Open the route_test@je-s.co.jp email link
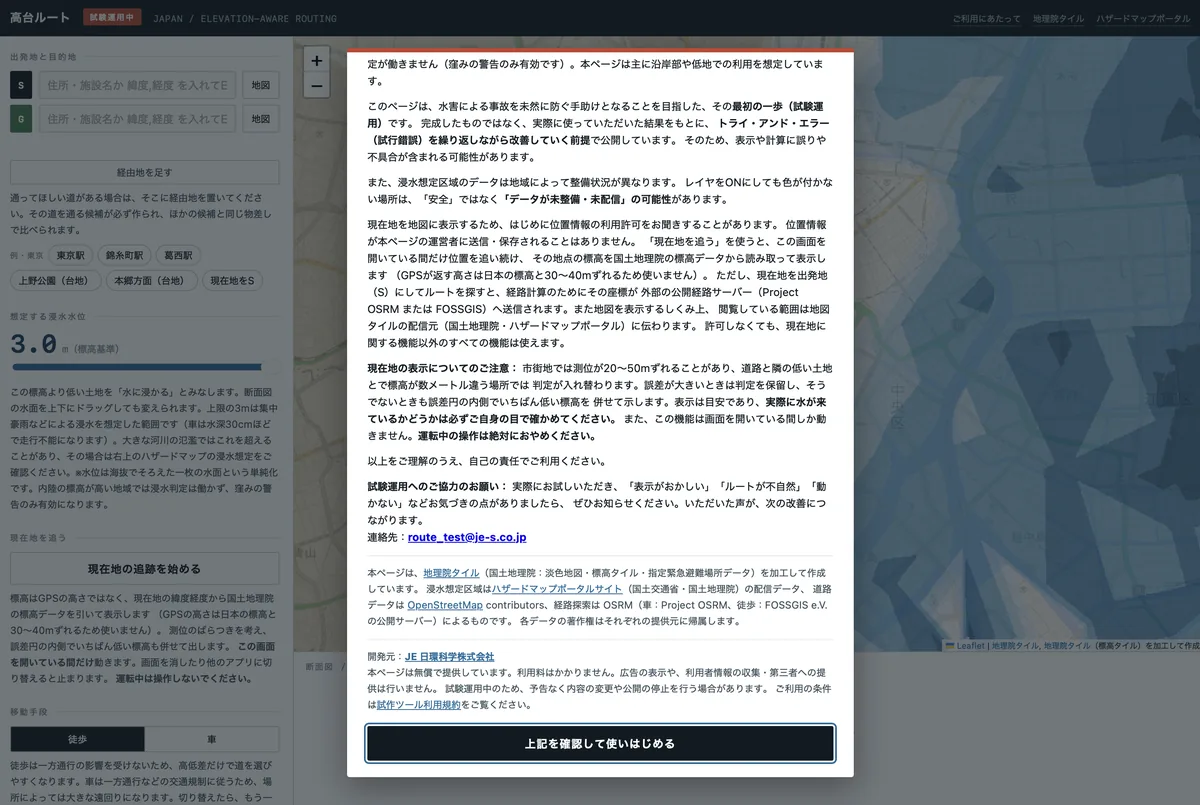Image resolution: width=1200 pixels, height=805 pixels. point(467,537)
